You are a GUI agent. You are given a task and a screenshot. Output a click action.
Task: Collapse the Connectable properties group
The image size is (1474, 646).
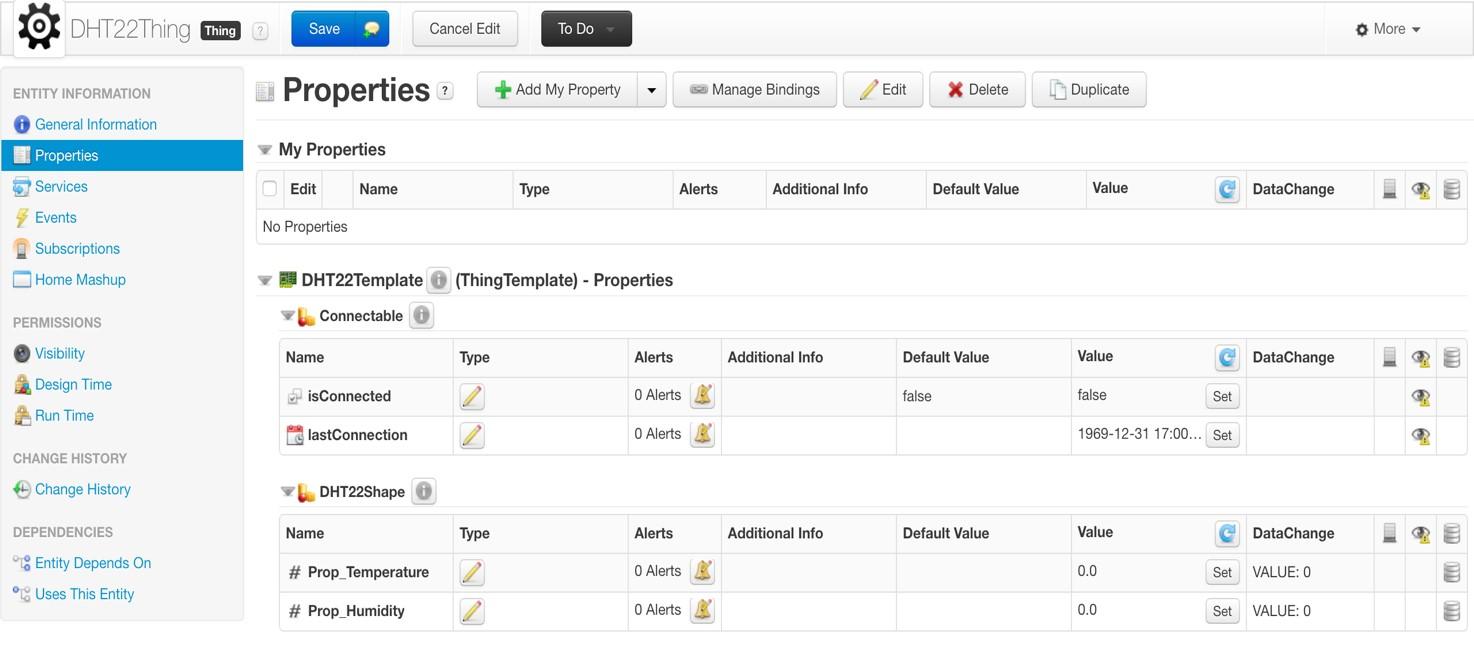click(287, 316)
